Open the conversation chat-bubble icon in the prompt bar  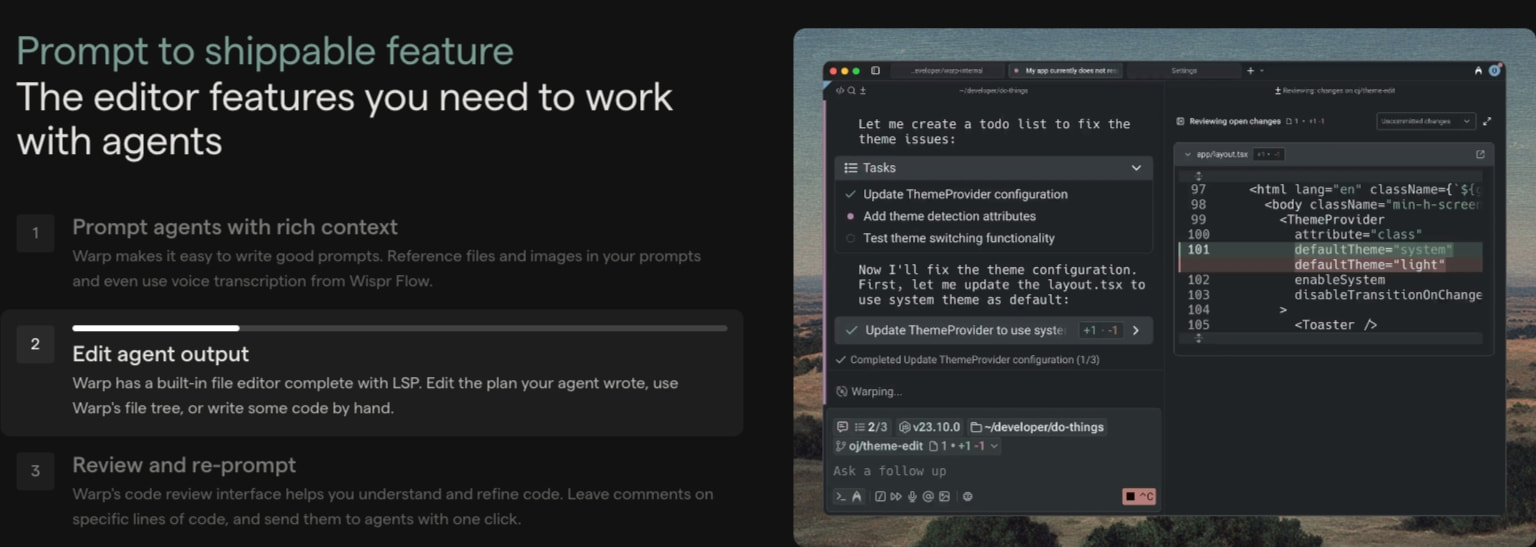pos(842,427)
